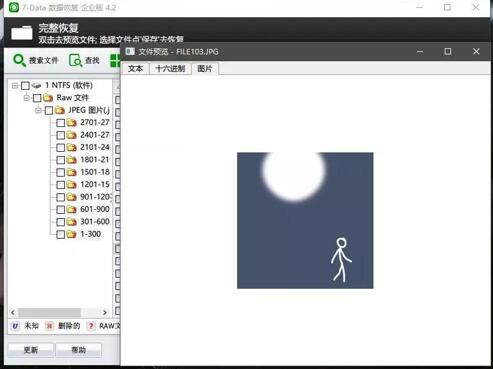
Task: Open the 十六进制 hex tab
Action: pyautogui.click(x=170, y=69)
